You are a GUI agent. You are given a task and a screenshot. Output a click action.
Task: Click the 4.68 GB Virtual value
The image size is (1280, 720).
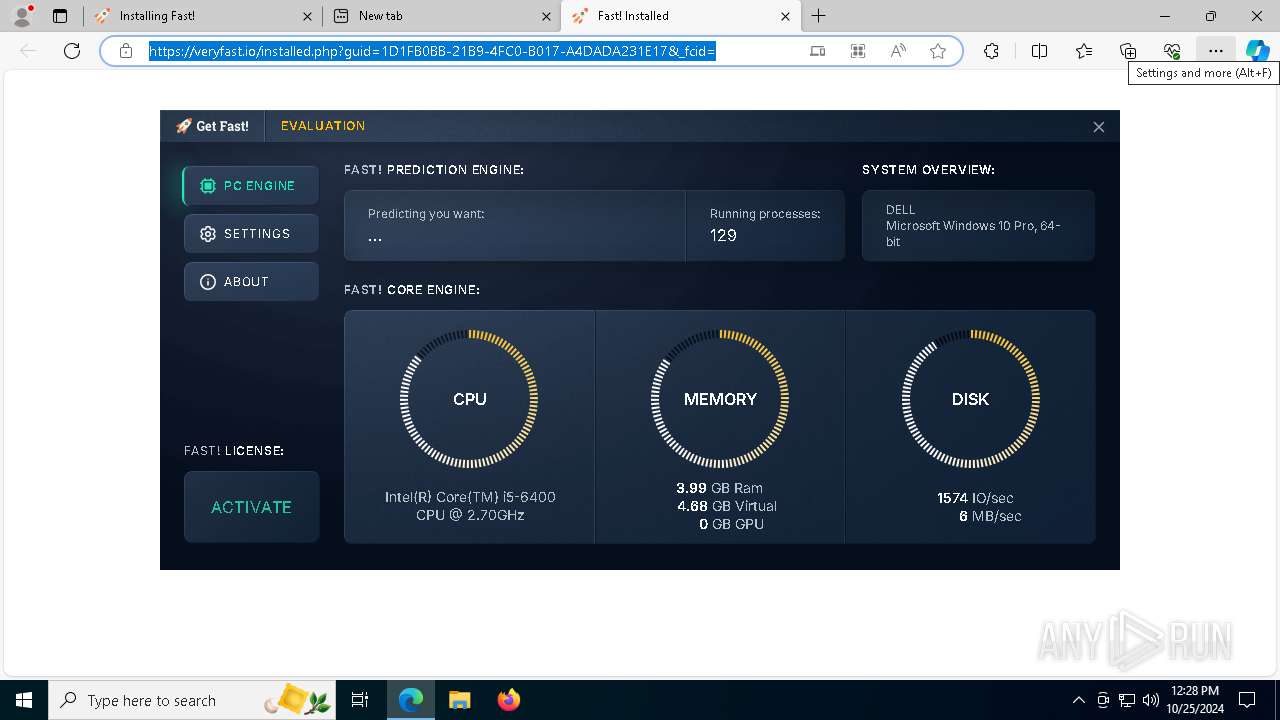[x=726, y=506]
